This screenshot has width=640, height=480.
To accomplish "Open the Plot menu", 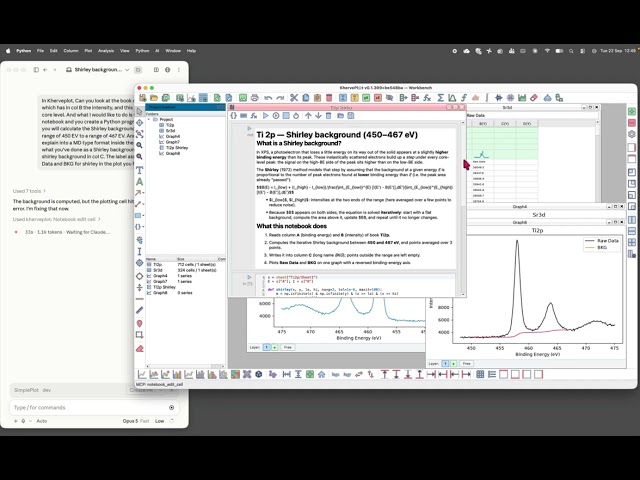I will (x=88, y=51).
